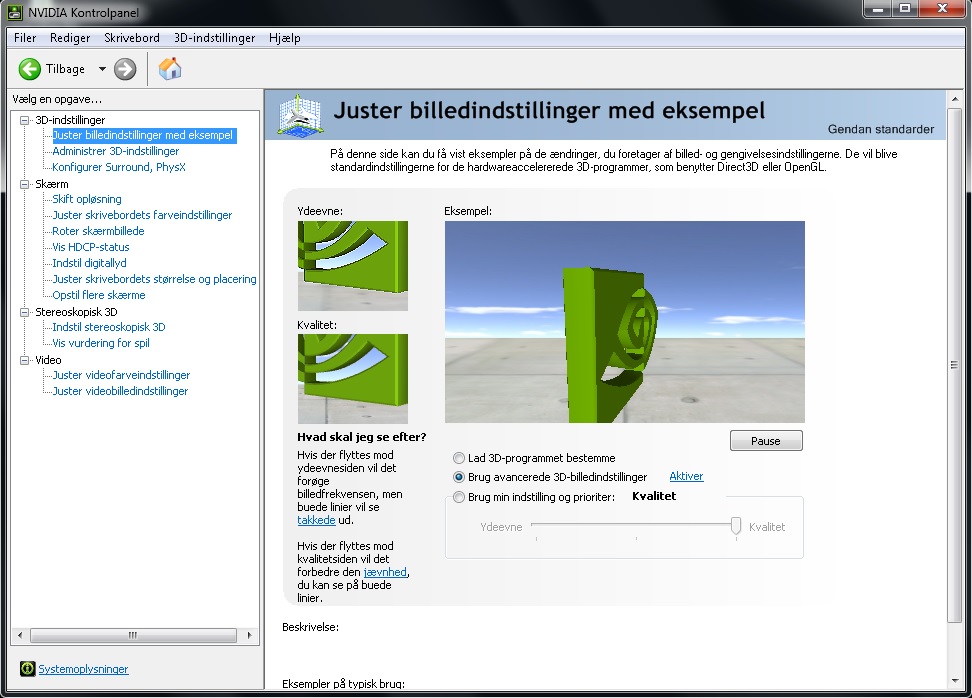Collapse the Skærm tree node
The width and height of the screenshot is (972, 698).
tap(25, 184)
